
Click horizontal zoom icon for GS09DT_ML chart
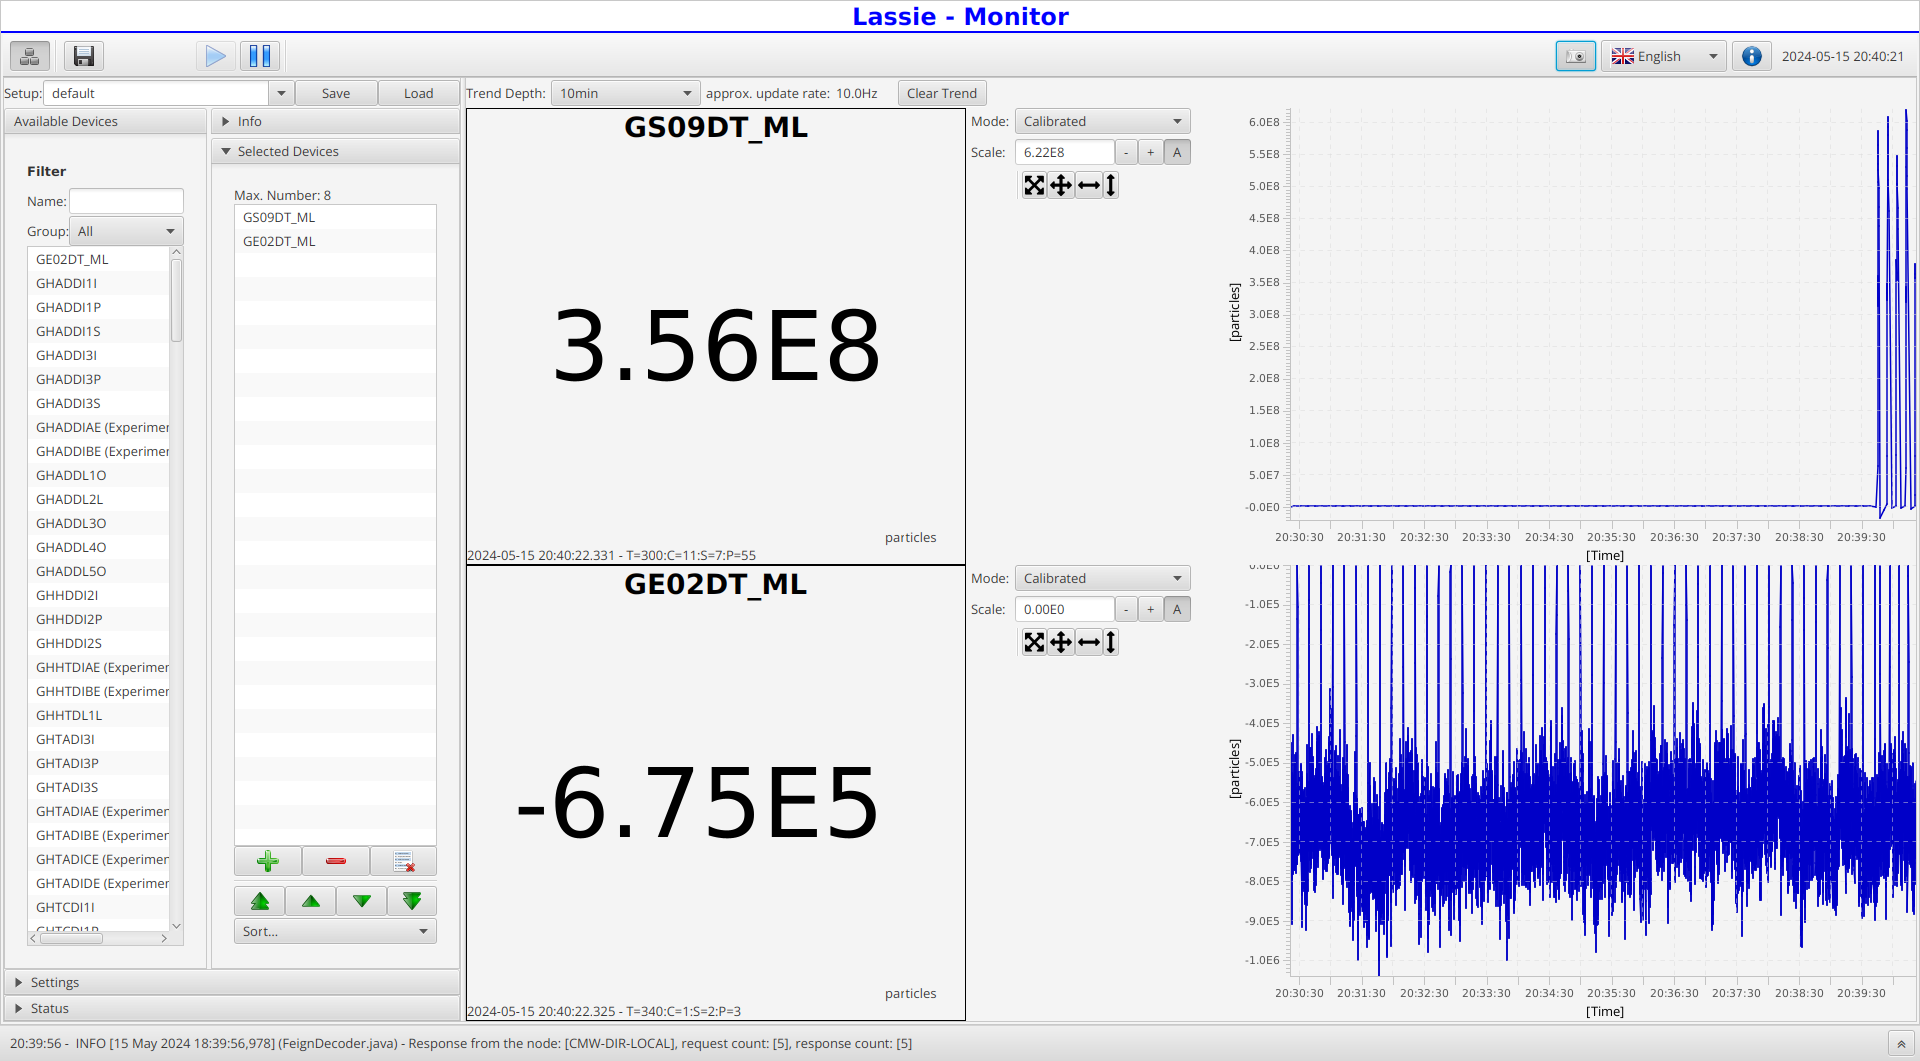click(x=1089, y=185)
